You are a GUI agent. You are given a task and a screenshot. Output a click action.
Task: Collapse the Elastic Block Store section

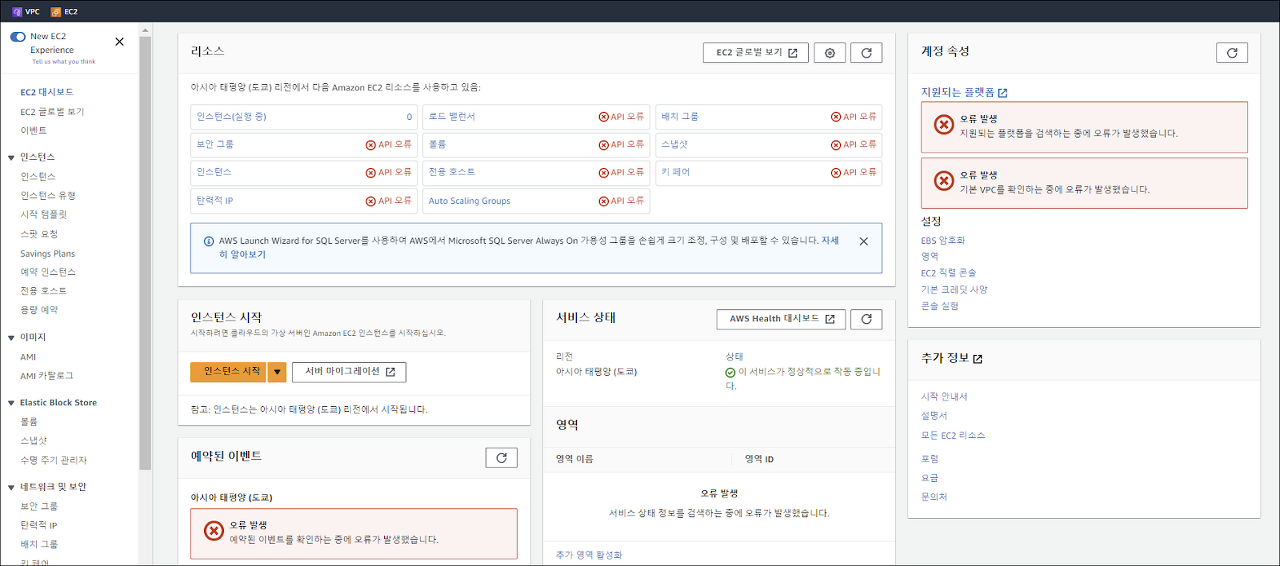[x=11, y=402]
